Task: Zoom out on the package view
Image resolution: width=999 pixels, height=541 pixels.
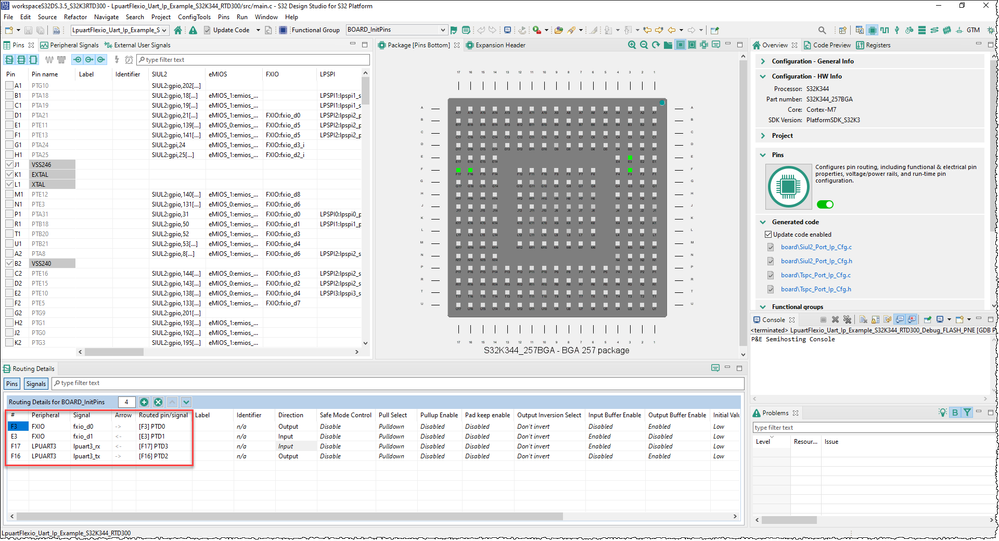Action: click(x=645, y=45)
